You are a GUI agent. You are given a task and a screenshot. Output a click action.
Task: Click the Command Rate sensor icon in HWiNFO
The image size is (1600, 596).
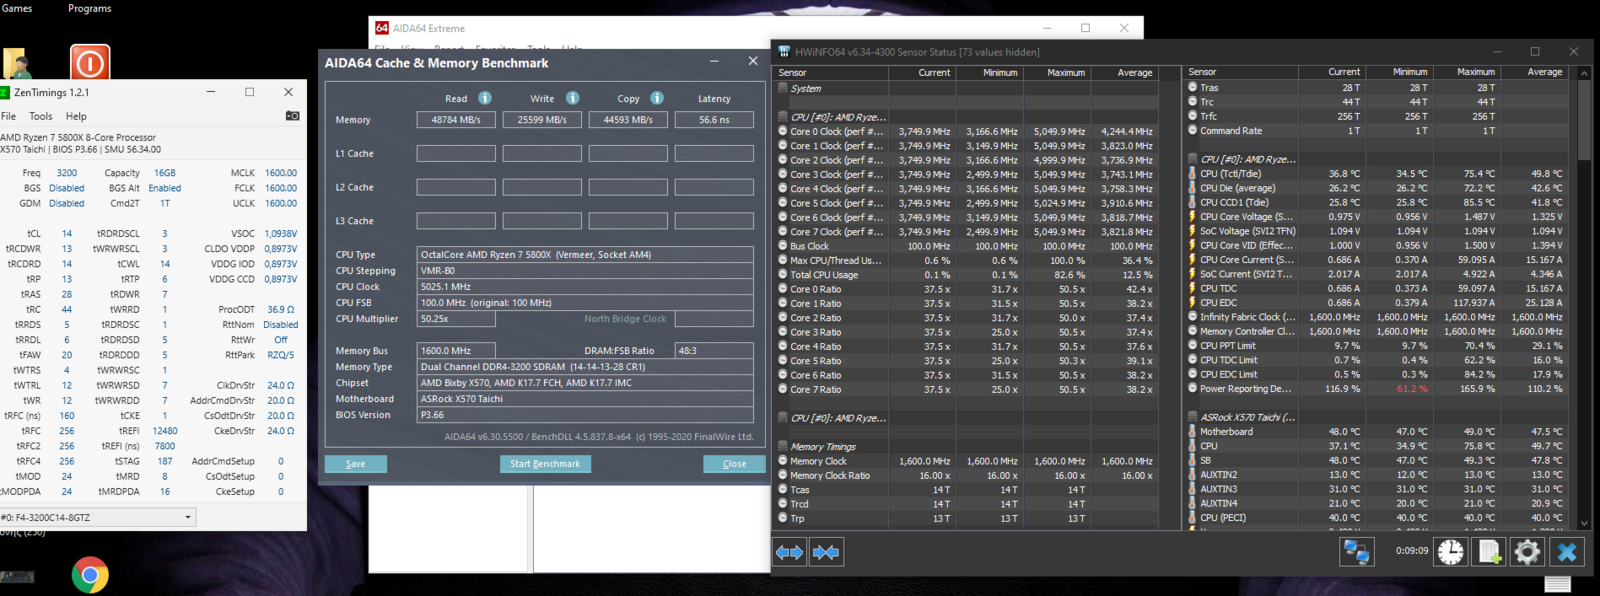pos(1193,131)
